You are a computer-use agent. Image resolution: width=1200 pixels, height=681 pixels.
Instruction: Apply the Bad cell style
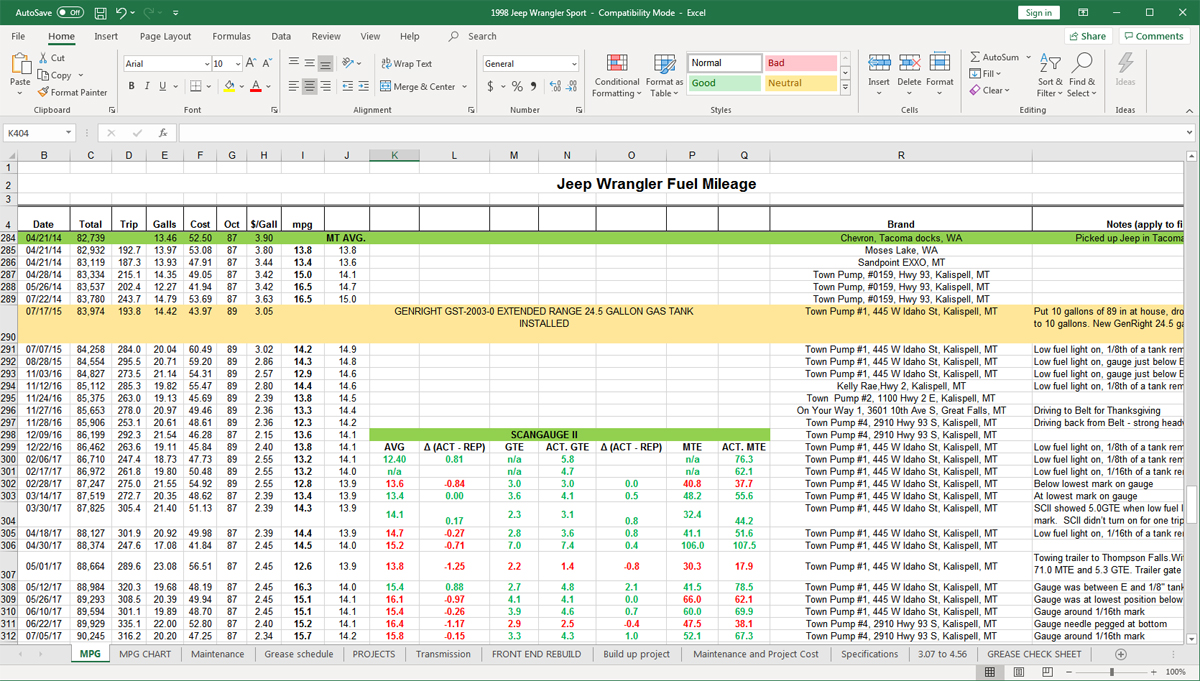pos(800,63)
